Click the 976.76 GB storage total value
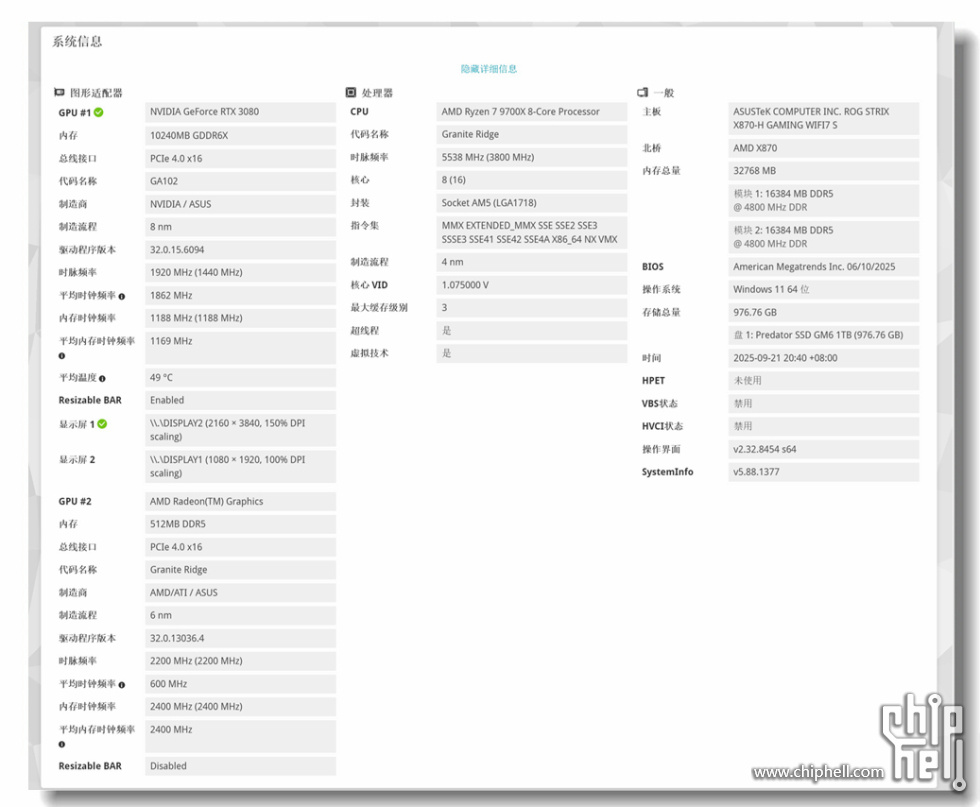Image resolution: width=980 pixels, height=807 pixels. [x=824, y=313]
